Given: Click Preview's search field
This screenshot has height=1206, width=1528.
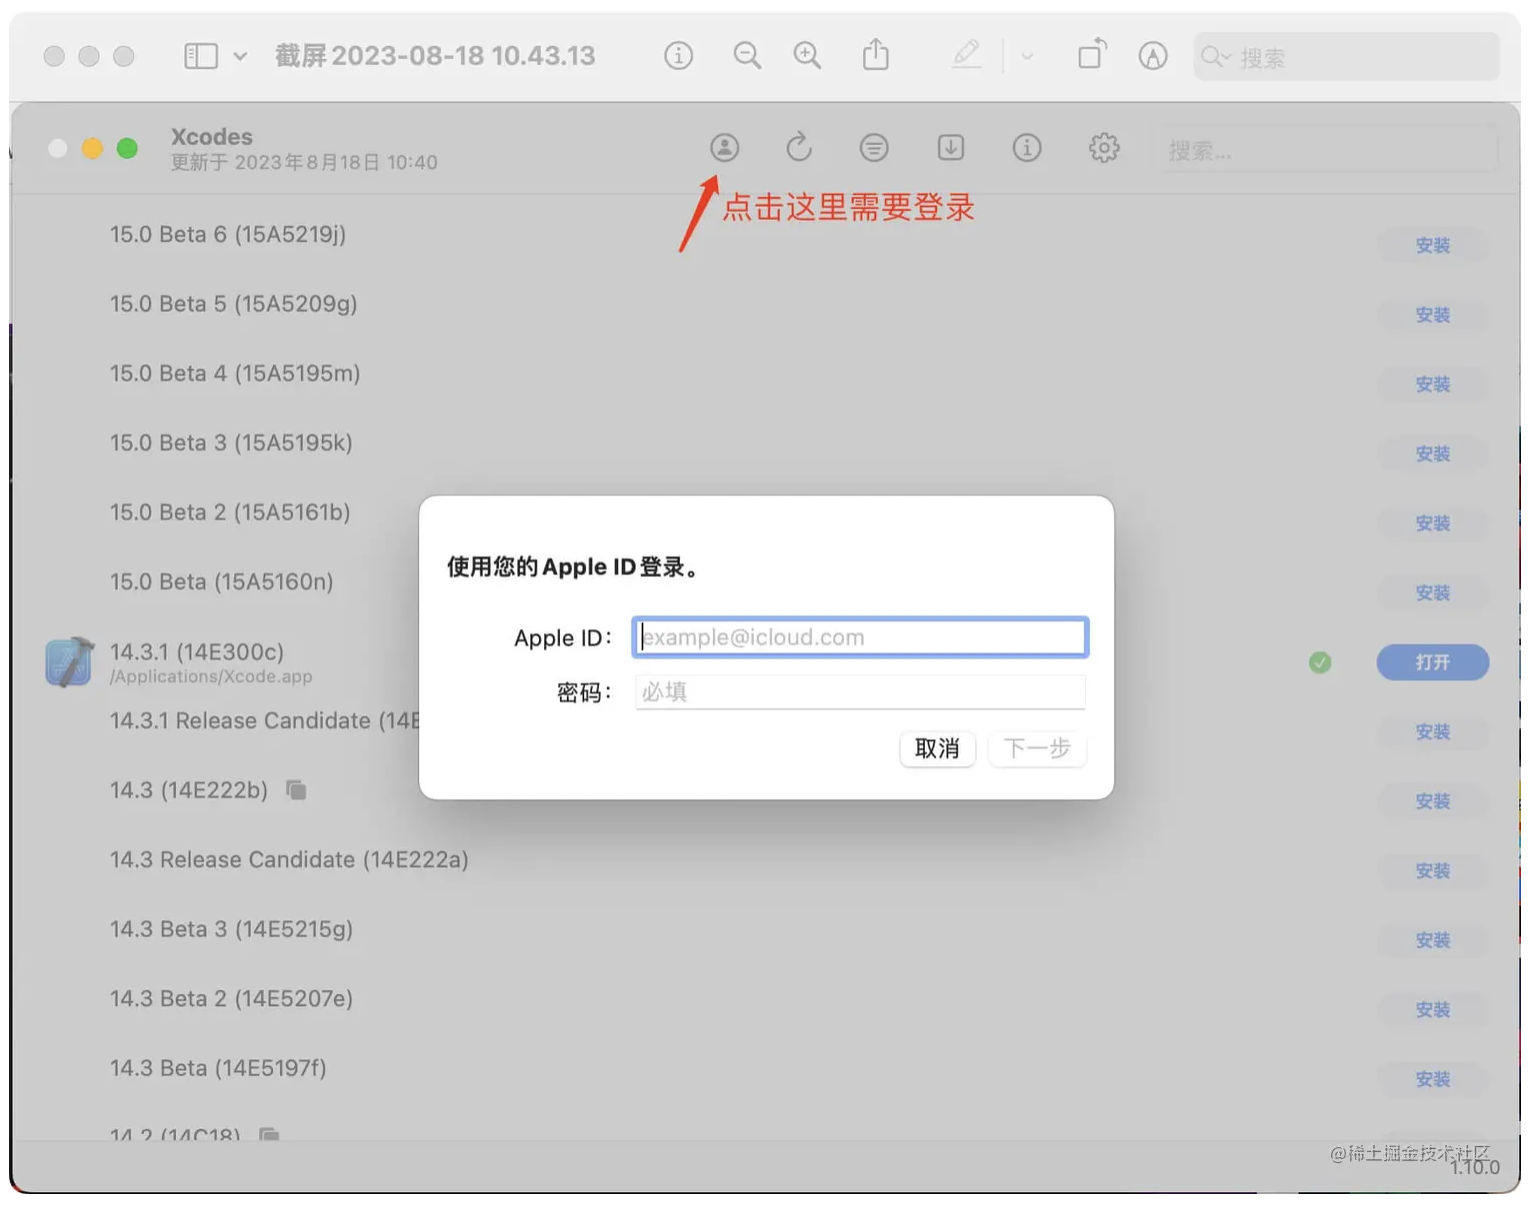Looking at the screenshot, I should point(1346,57).
